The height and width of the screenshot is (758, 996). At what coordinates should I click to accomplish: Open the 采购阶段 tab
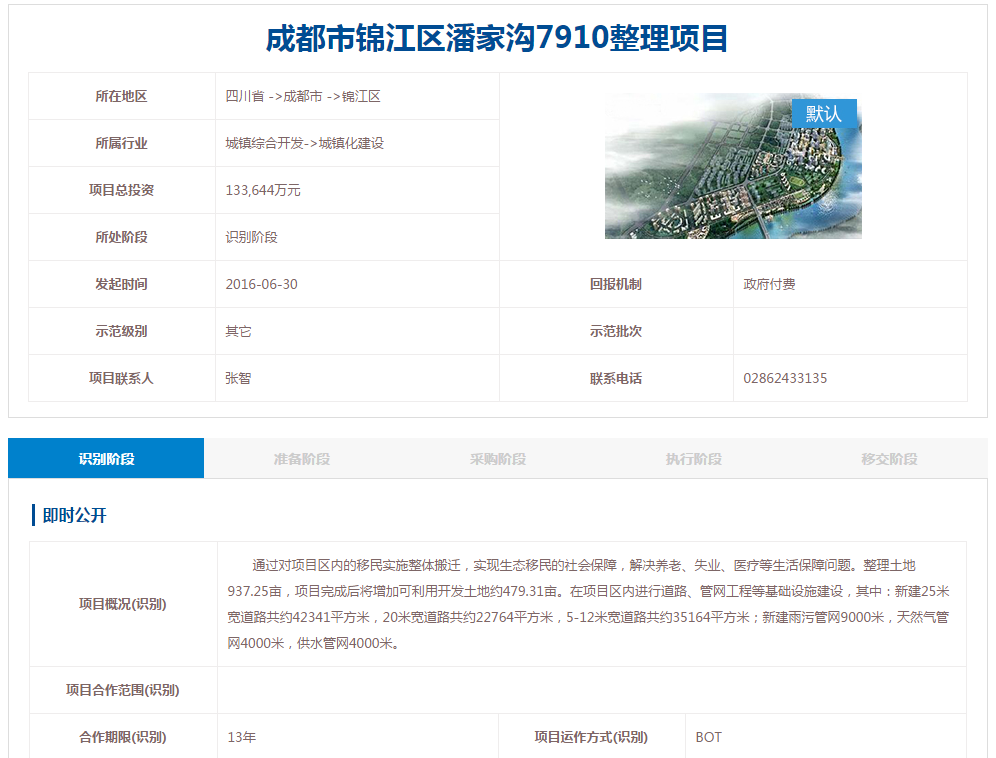click(497, 458)
